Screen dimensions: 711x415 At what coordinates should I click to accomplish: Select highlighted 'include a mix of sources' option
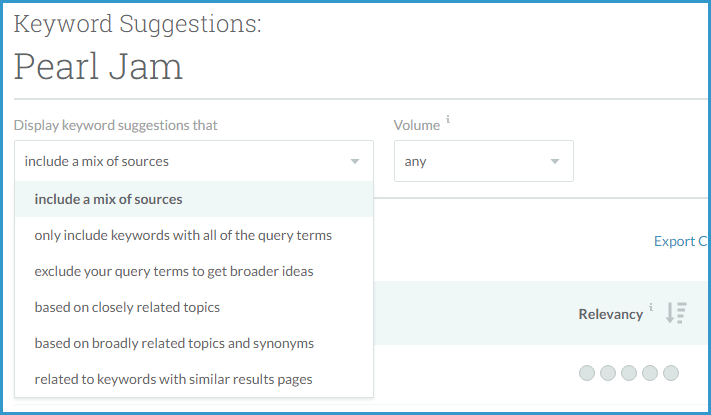(x=108, y=199)
